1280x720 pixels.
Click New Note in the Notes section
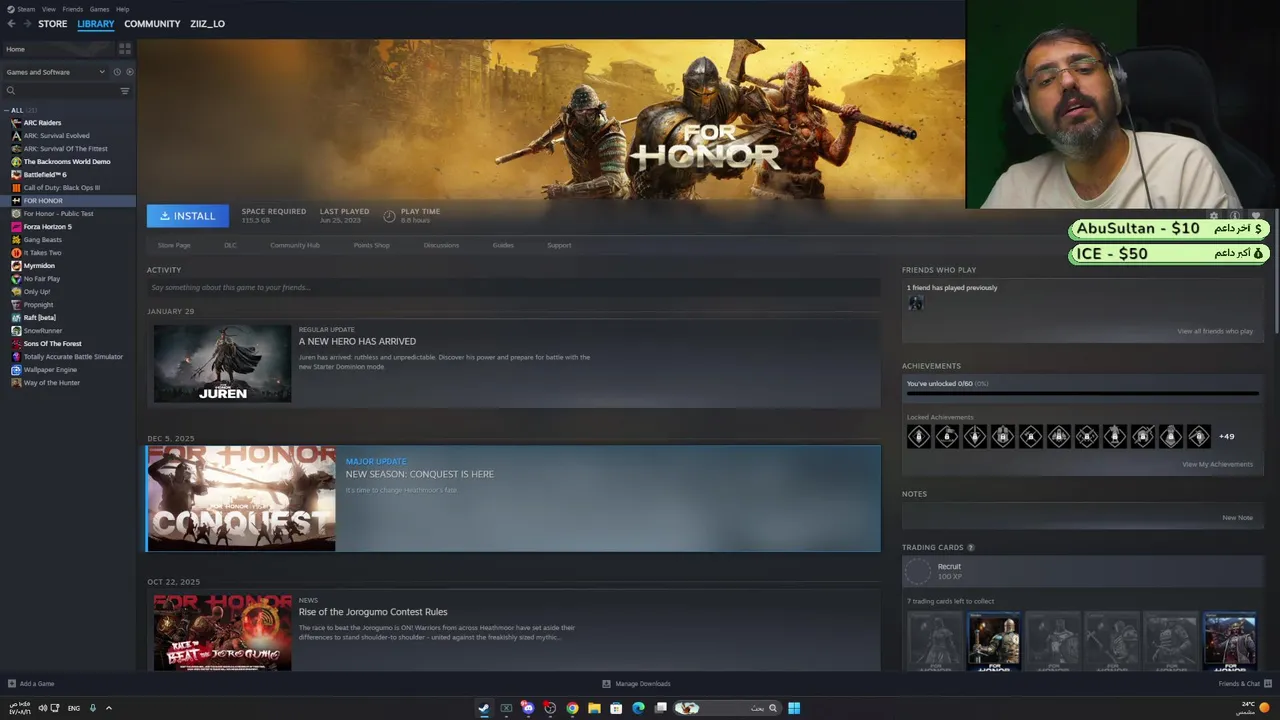pyautogui.click(x=1237, y=518)
